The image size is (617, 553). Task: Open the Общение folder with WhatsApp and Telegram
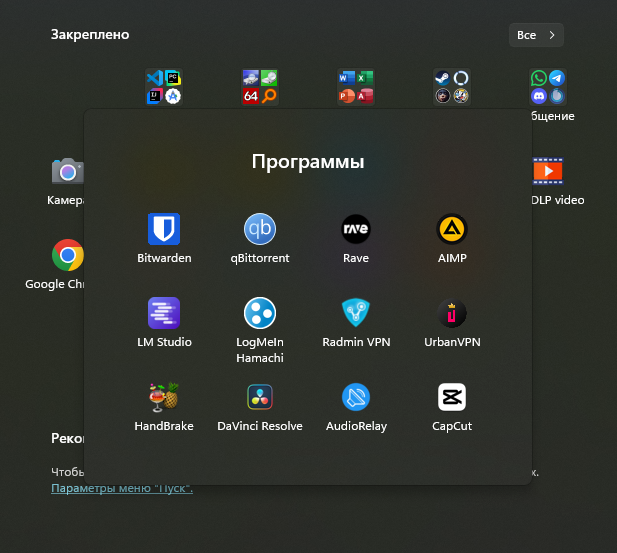548,87
